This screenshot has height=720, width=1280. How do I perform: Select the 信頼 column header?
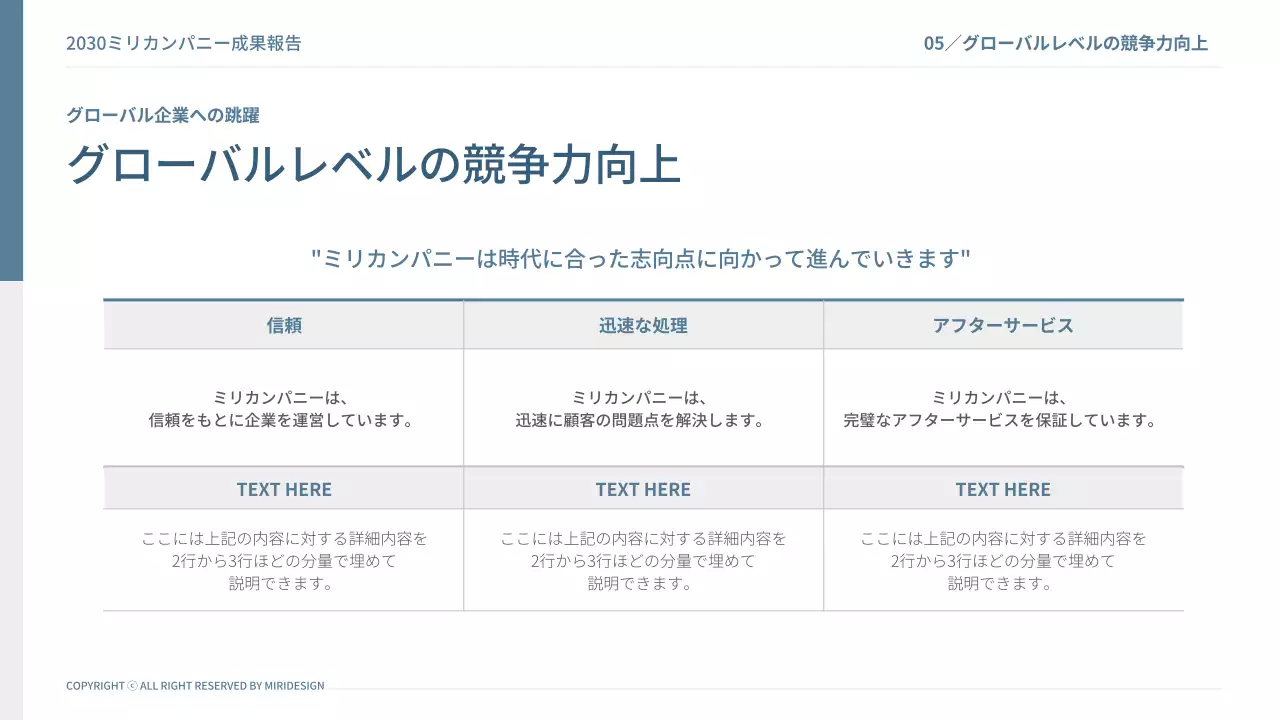(283, 324)
